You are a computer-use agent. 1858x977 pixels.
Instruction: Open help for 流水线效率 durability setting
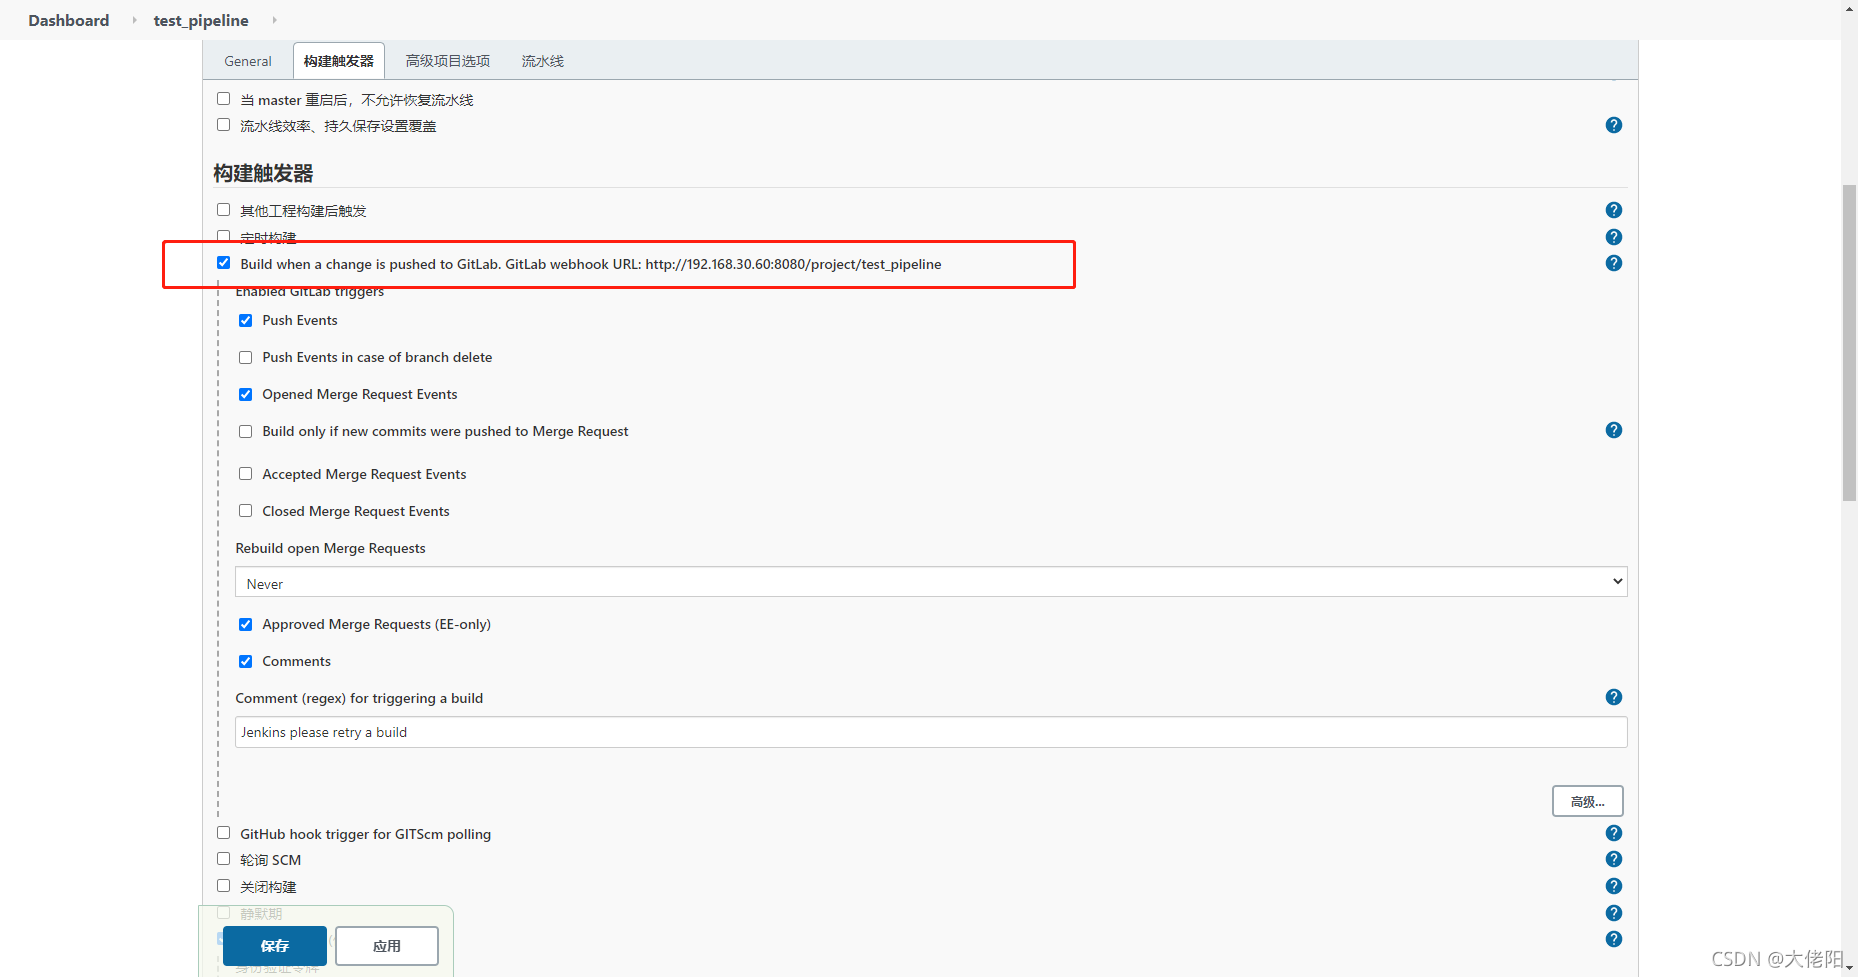pyautogui.click(x=1613, y=125)
